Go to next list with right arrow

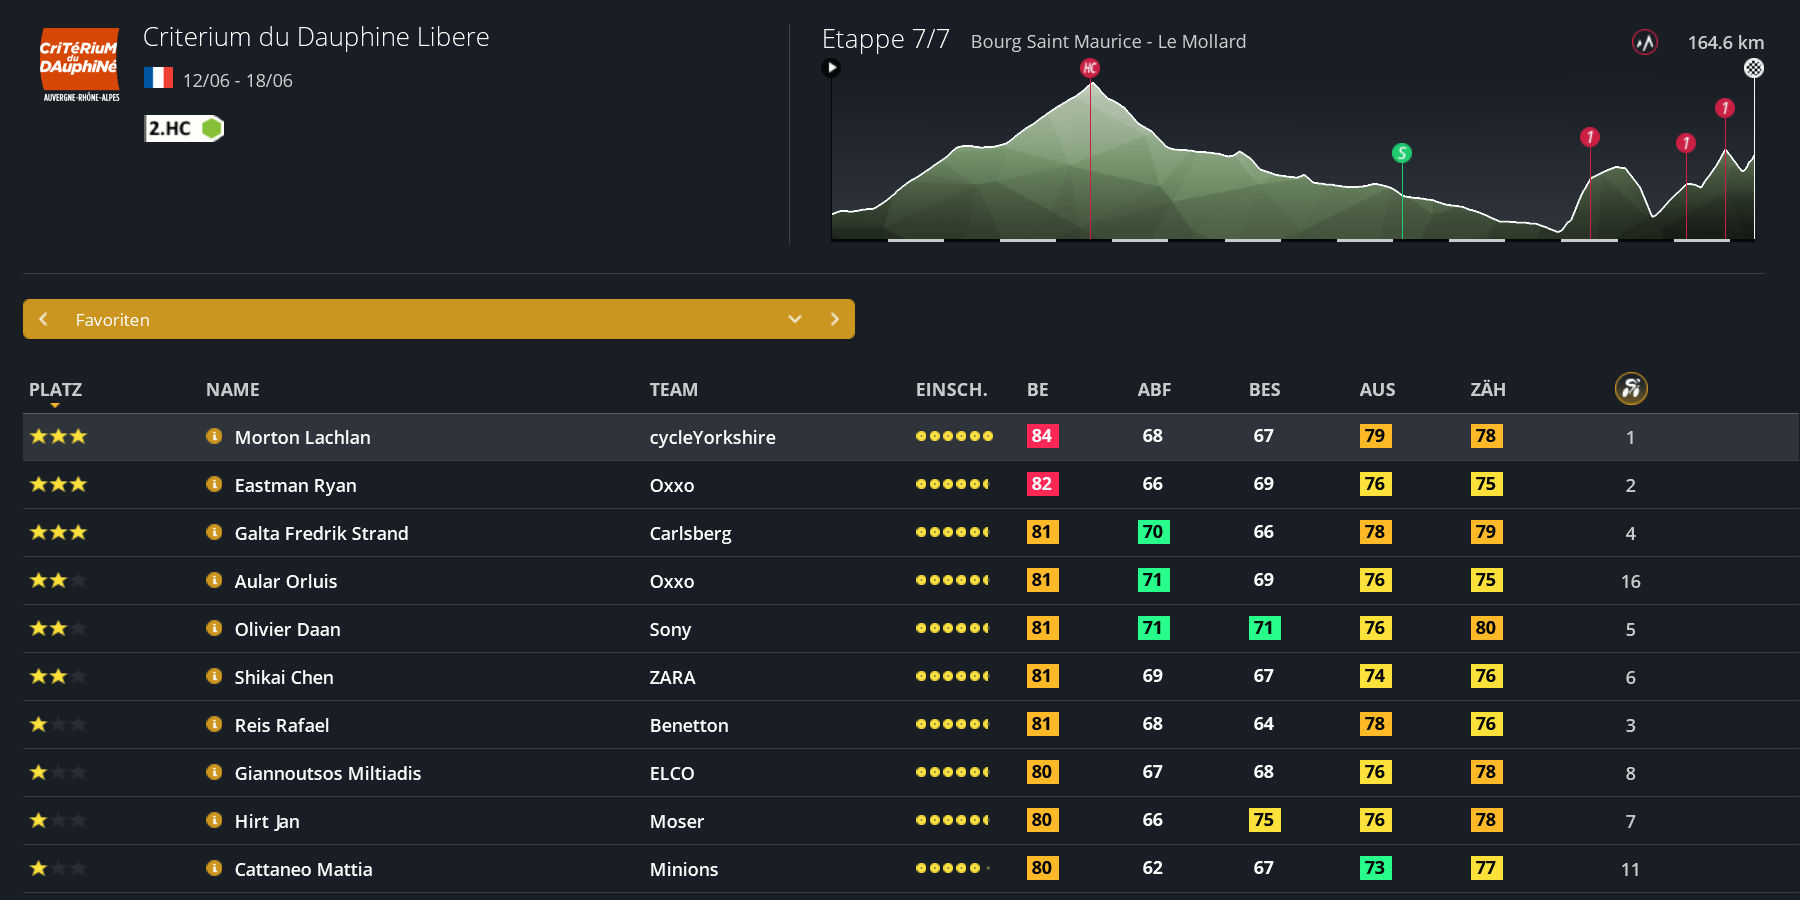[834, 319]
